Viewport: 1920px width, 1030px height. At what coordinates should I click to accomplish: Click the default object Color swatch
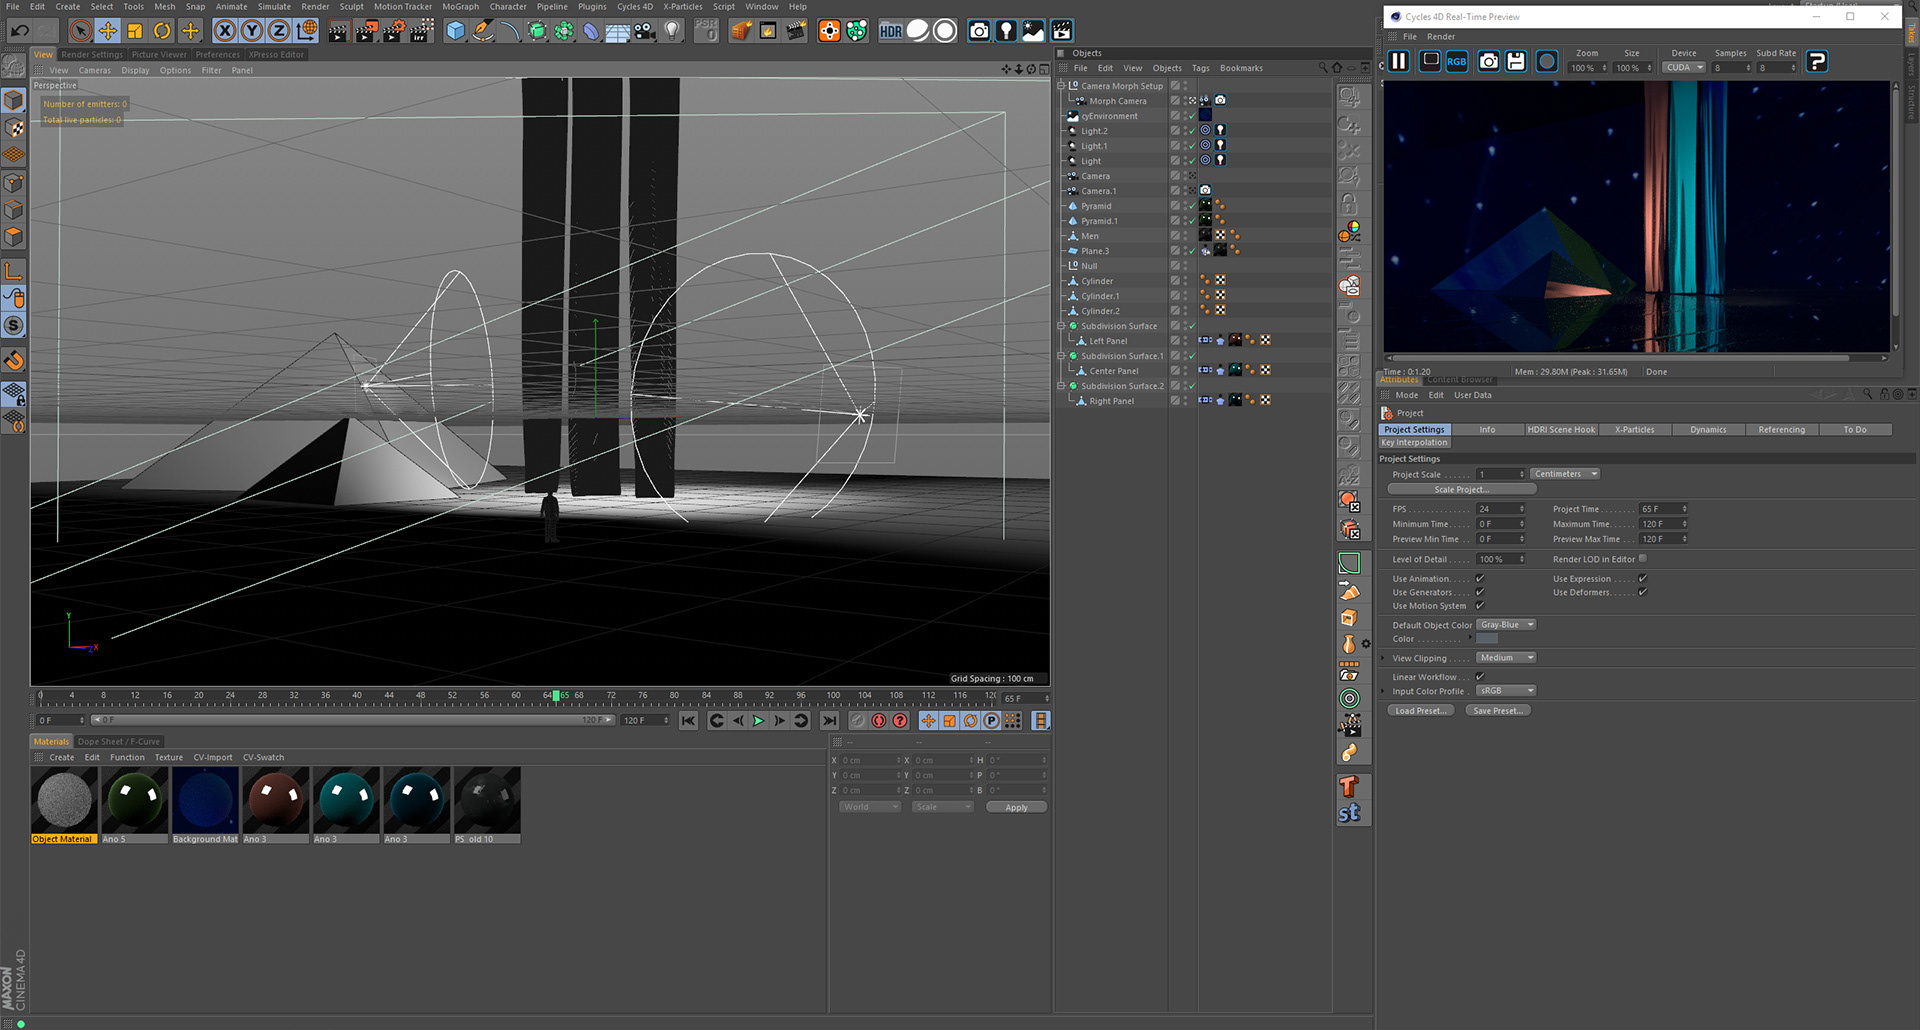tap(1487, 639)
